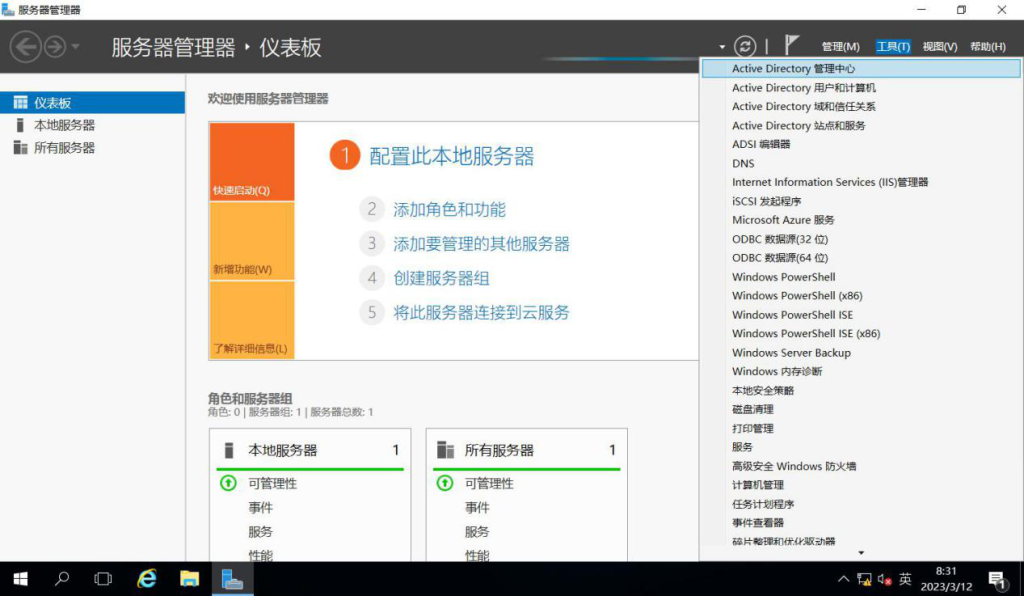1024x596 pixels.
Task: Open Windows Server Backup
Action: [x=861, y=353]
